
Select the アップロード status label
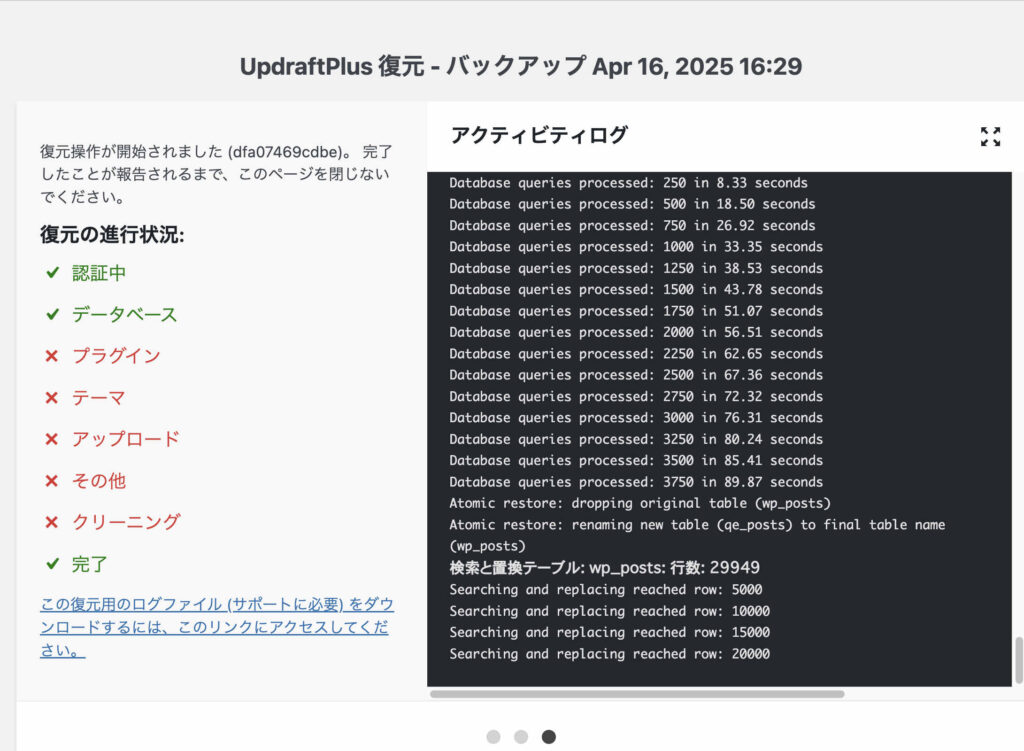point(125,439)
